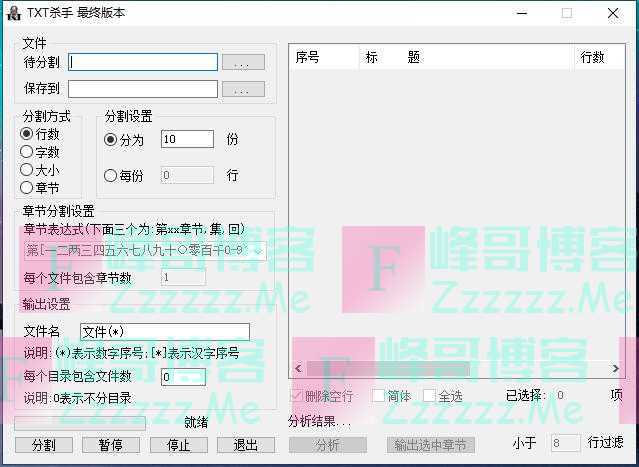Enable the 全选 checkbox

tap(429, 396)
